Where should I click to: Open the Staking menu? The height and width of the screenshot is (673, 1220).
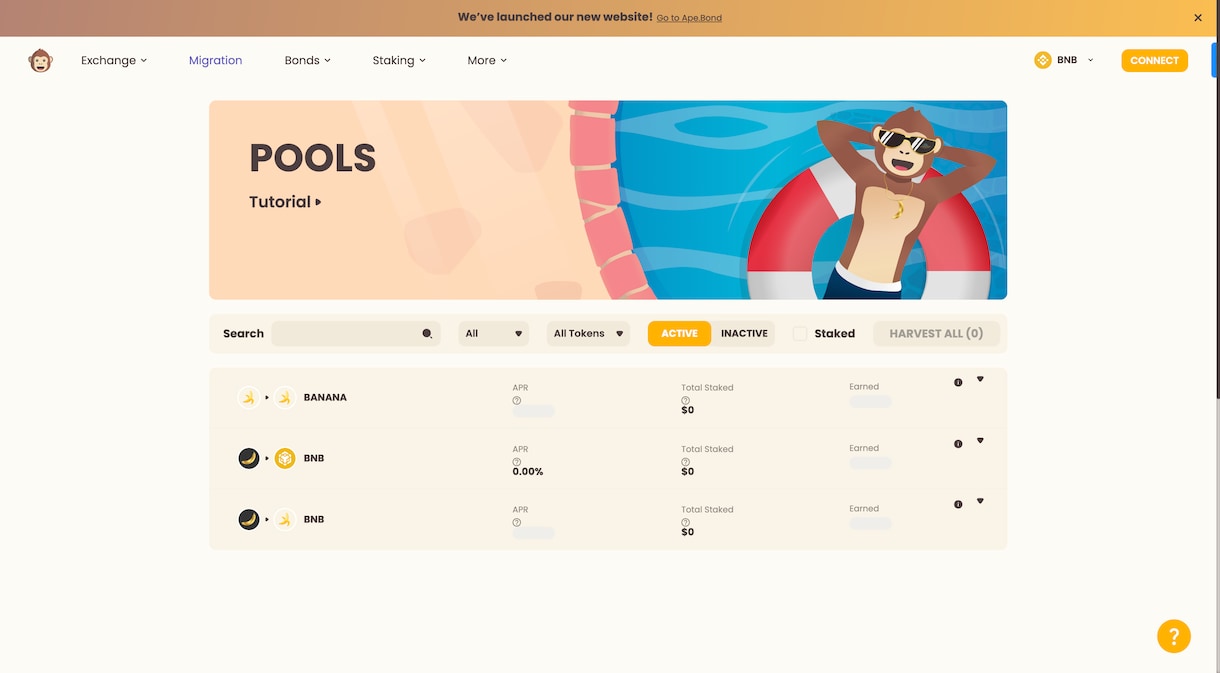tap(399, 61)
